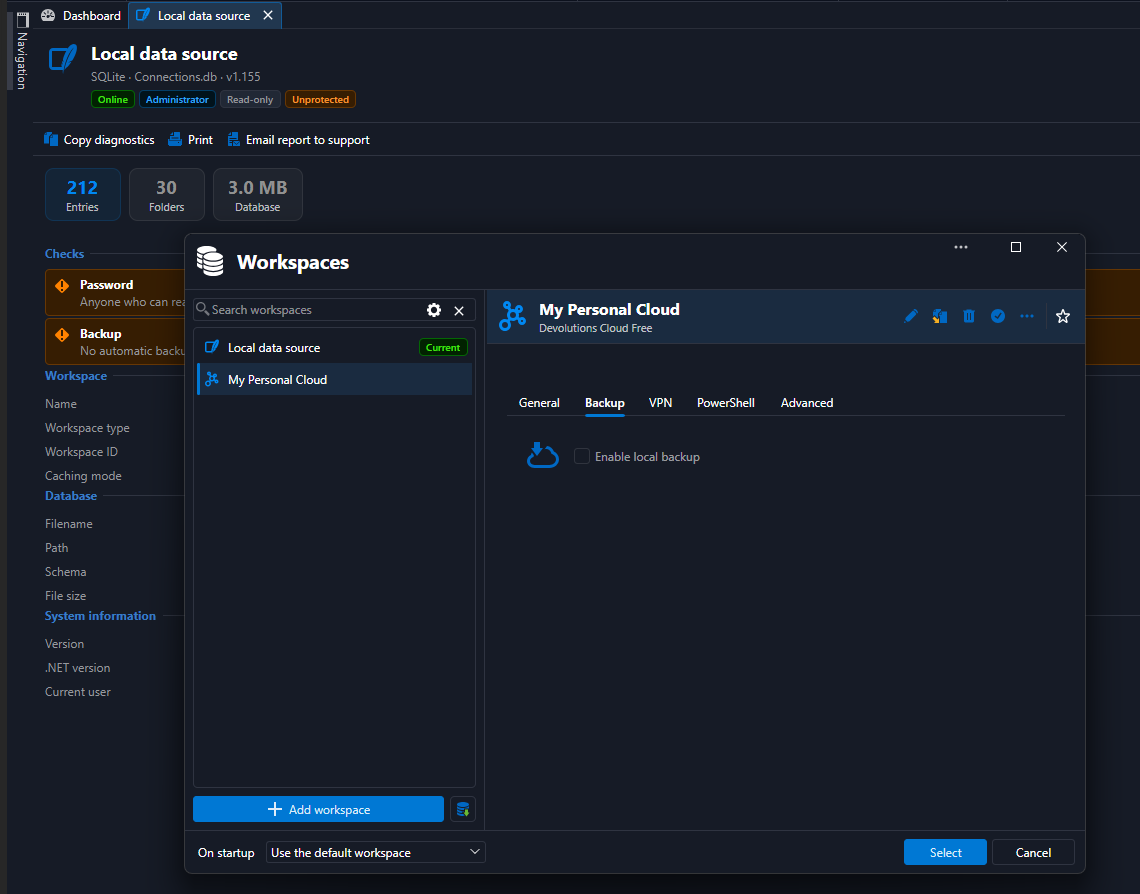Open dialog title bar ellipsis menu
Viewport: 1140px width, 894px height.
pyautogui.click(x=960, y=247)
